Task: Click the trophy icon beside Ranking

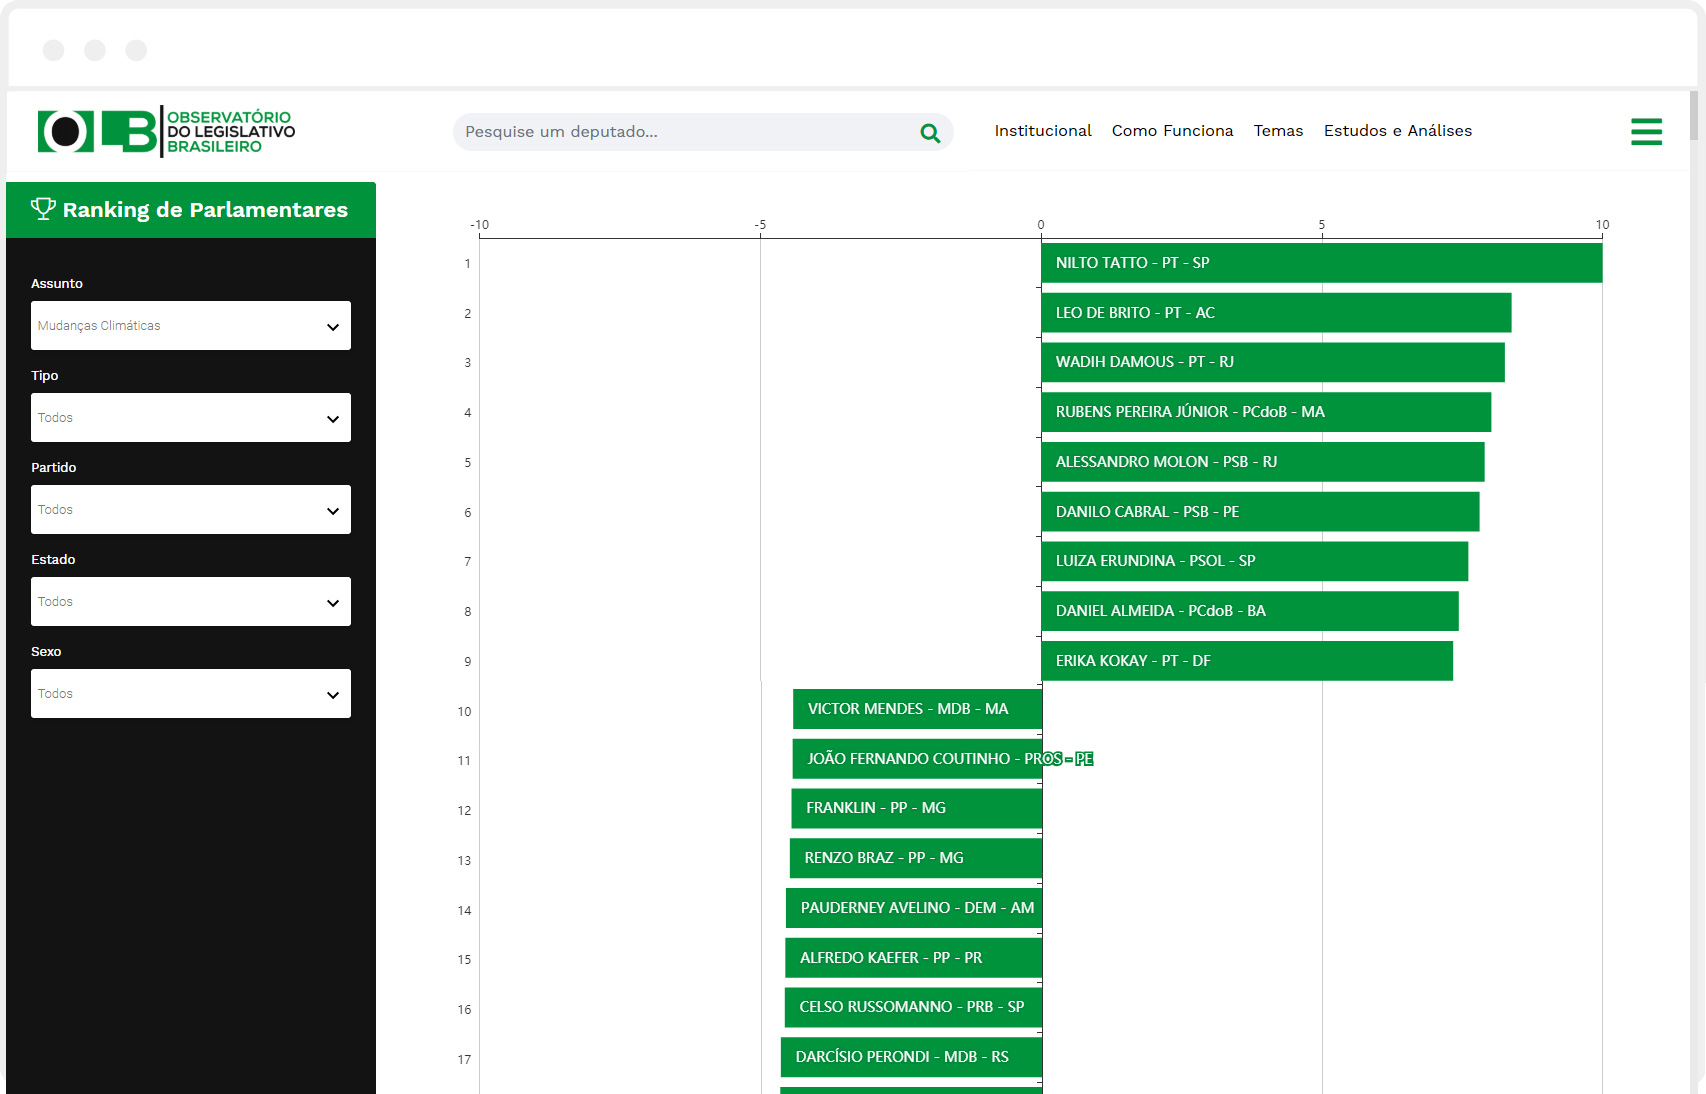Action: point(43,209)
